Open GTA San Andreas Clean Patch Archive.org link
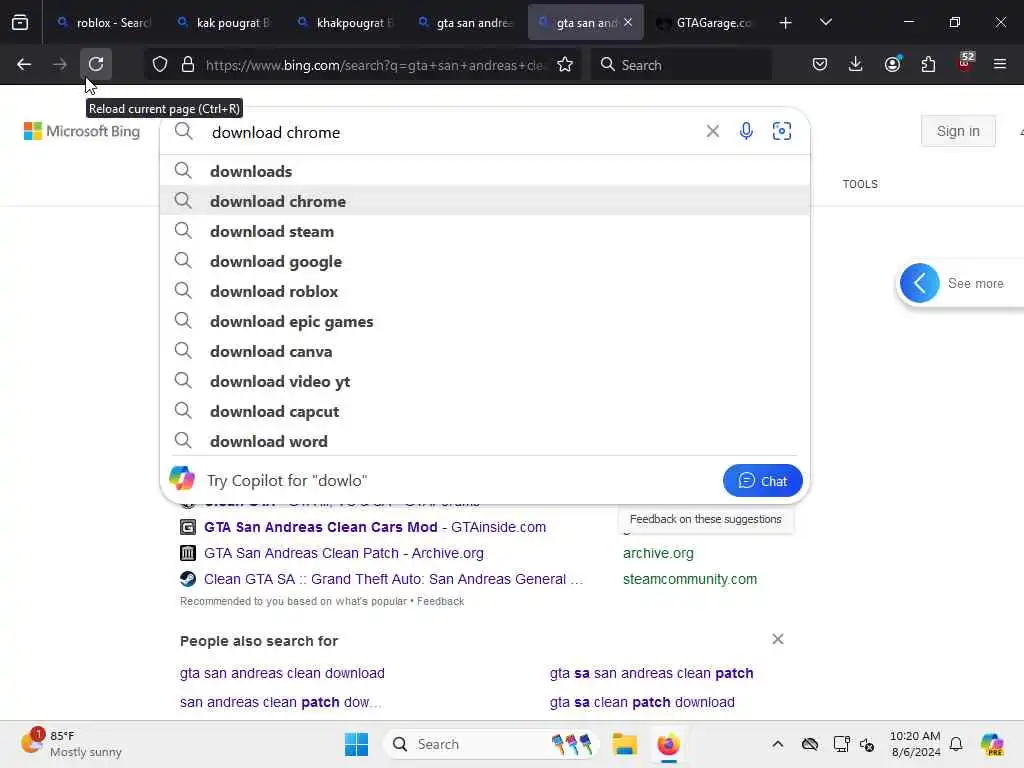The height and width of the screenshot is (768, 1024). (x=344, y=553)
